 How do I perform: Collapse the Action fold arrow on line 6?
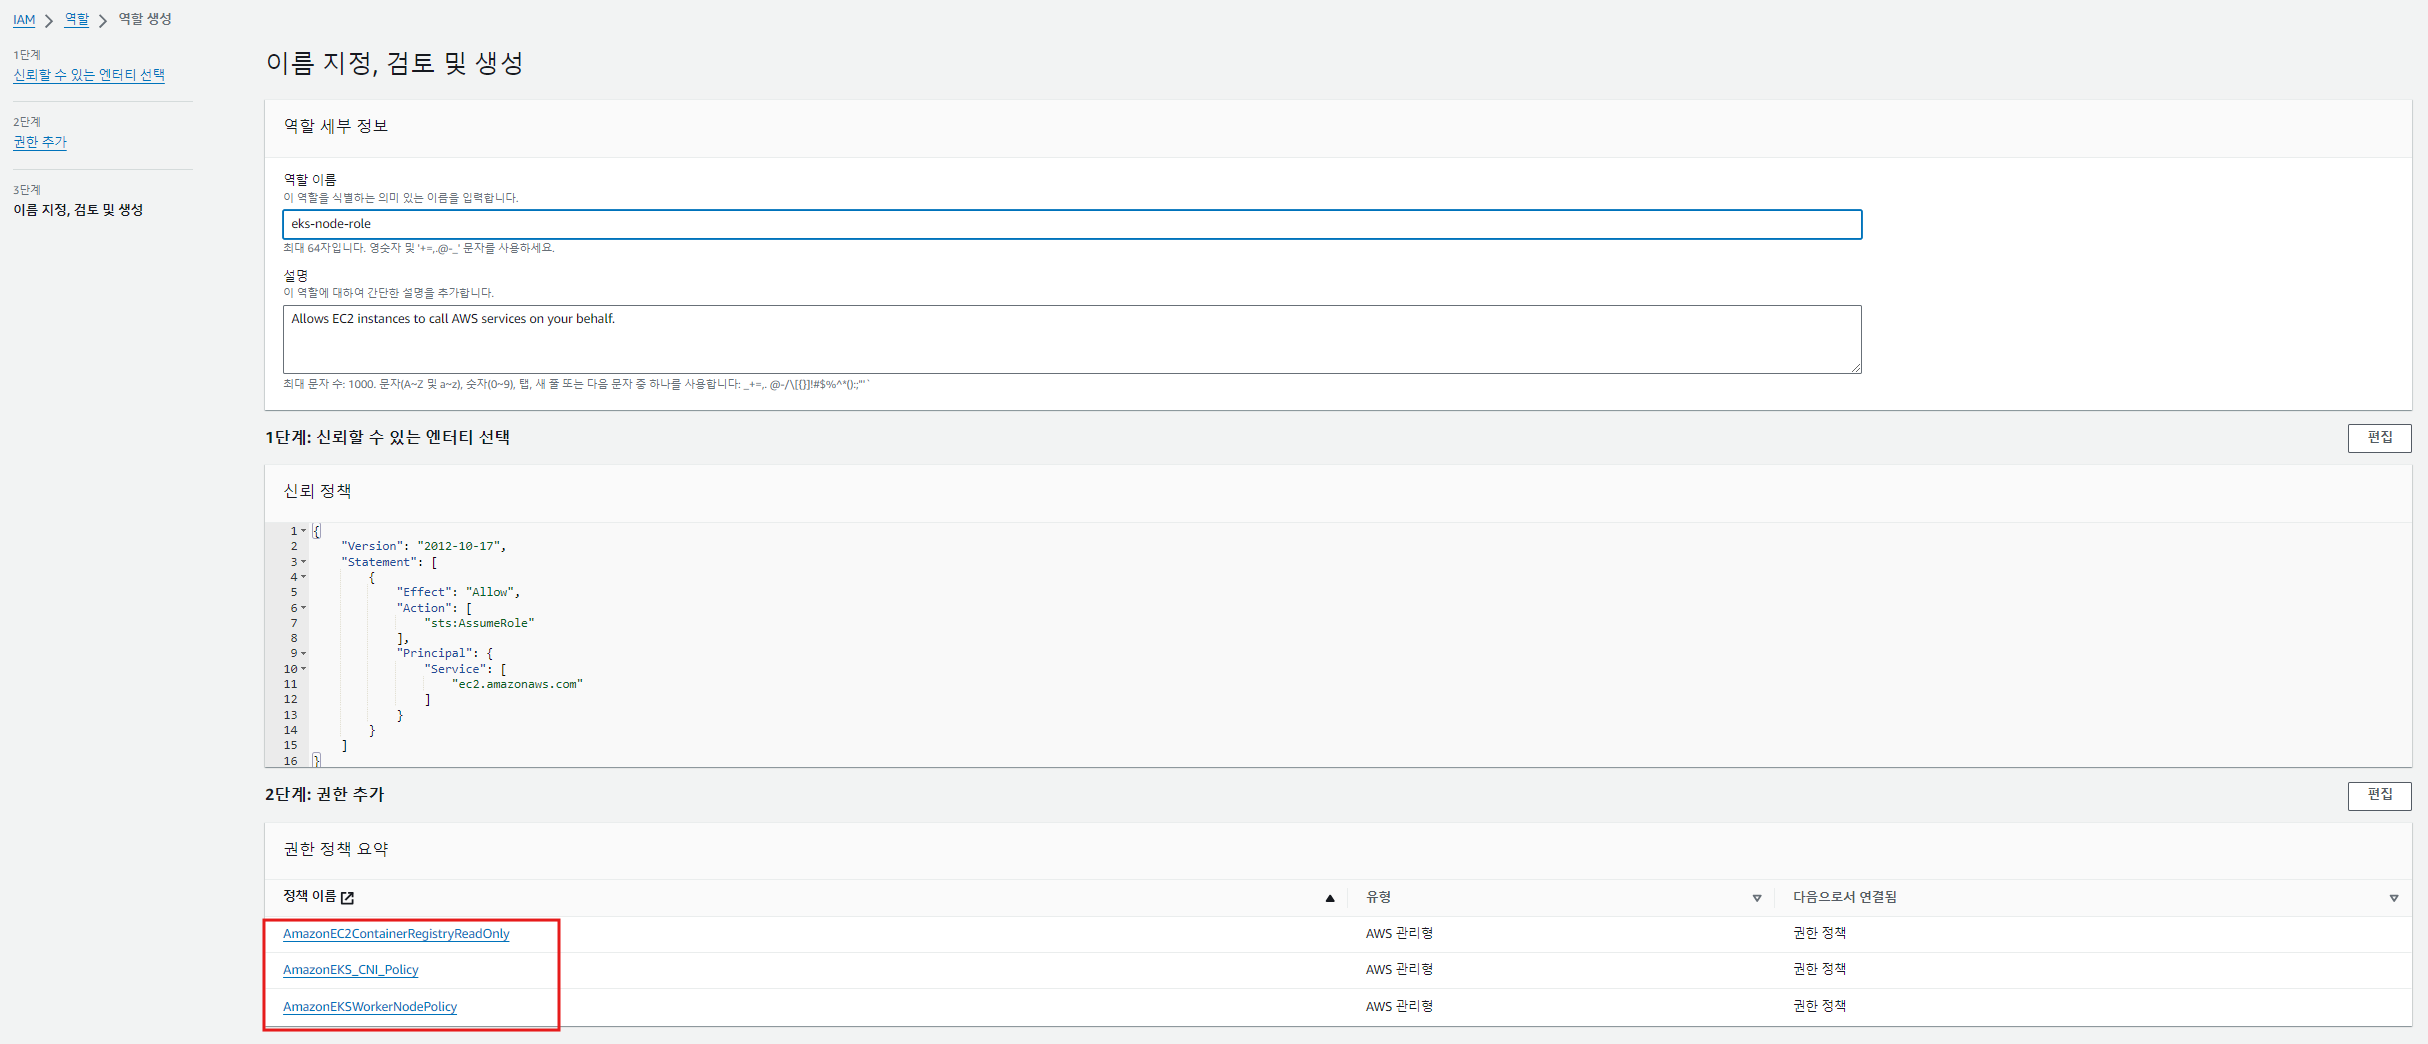(304, 608)
